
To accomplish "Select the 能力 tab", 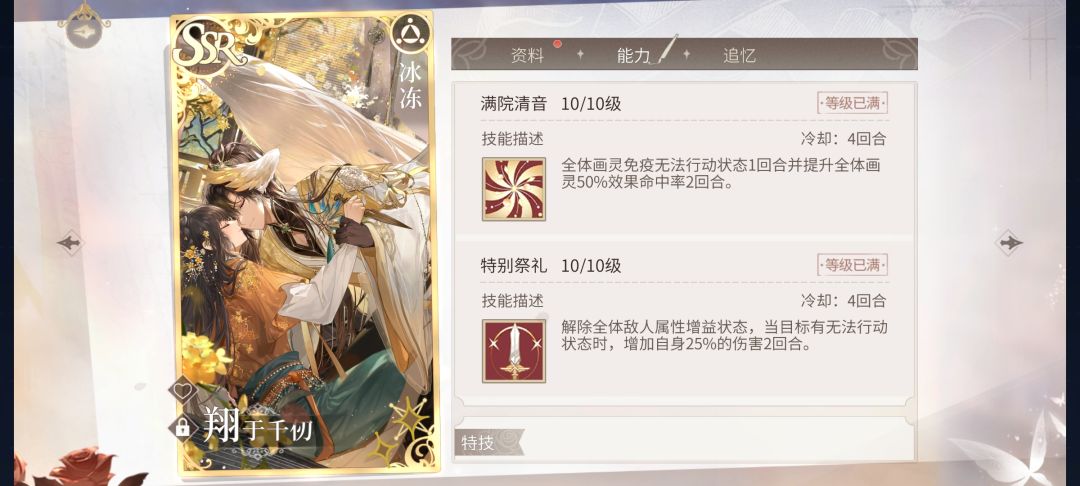I will click(x=633, y=56).
